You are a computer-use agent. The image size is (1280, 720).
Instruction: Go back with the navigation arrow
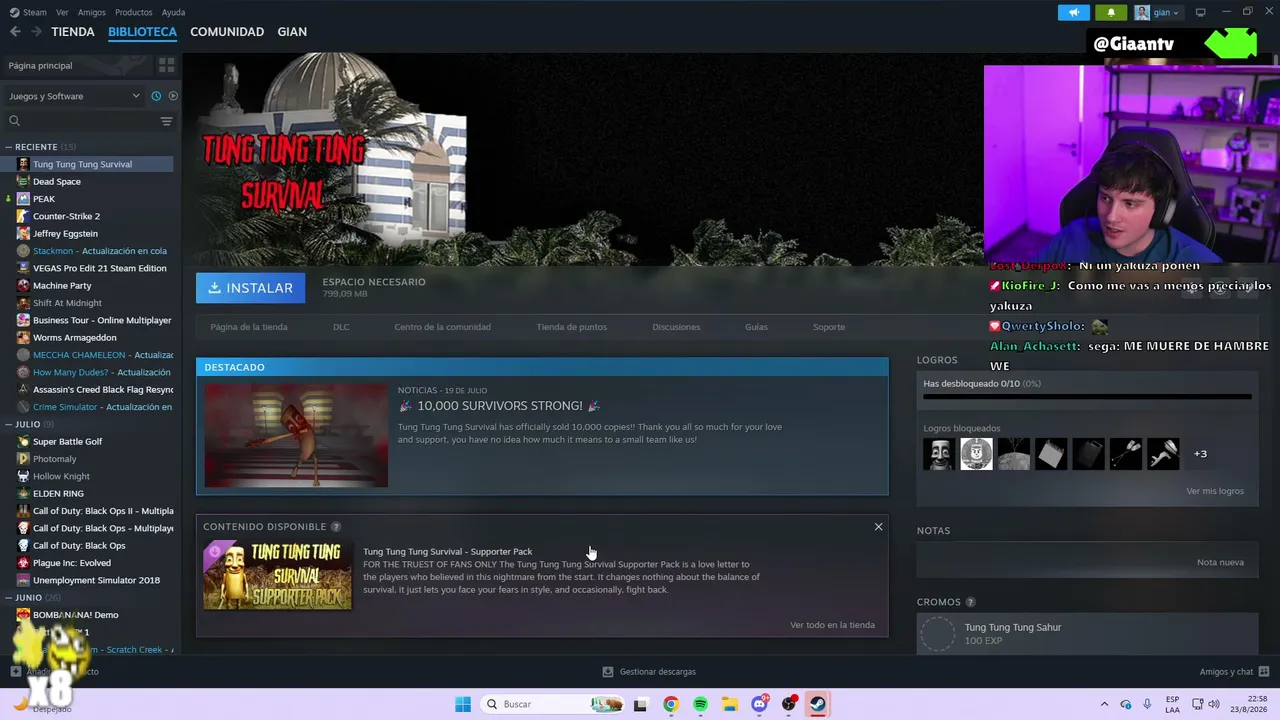[x=15, y=32]
